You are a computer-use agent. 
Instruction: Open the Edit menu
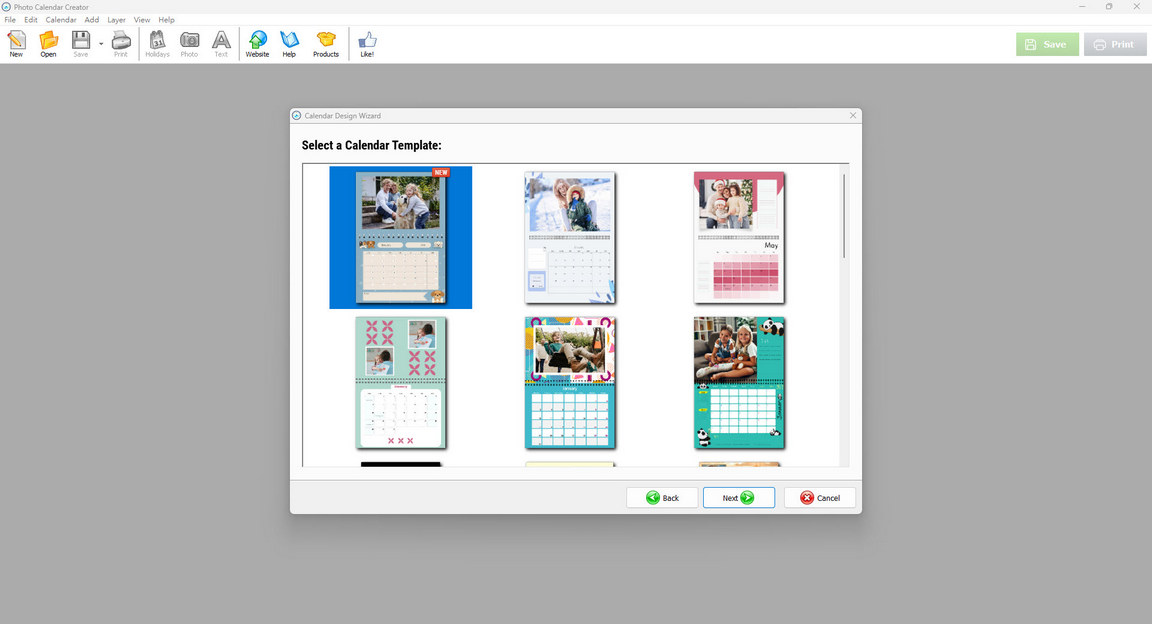[x=31, y=20]
